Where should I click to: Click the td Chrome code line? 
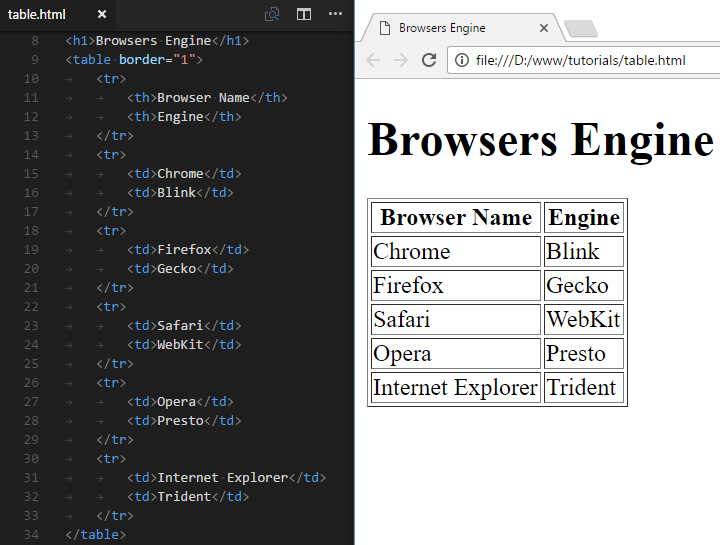pos(184,174)
